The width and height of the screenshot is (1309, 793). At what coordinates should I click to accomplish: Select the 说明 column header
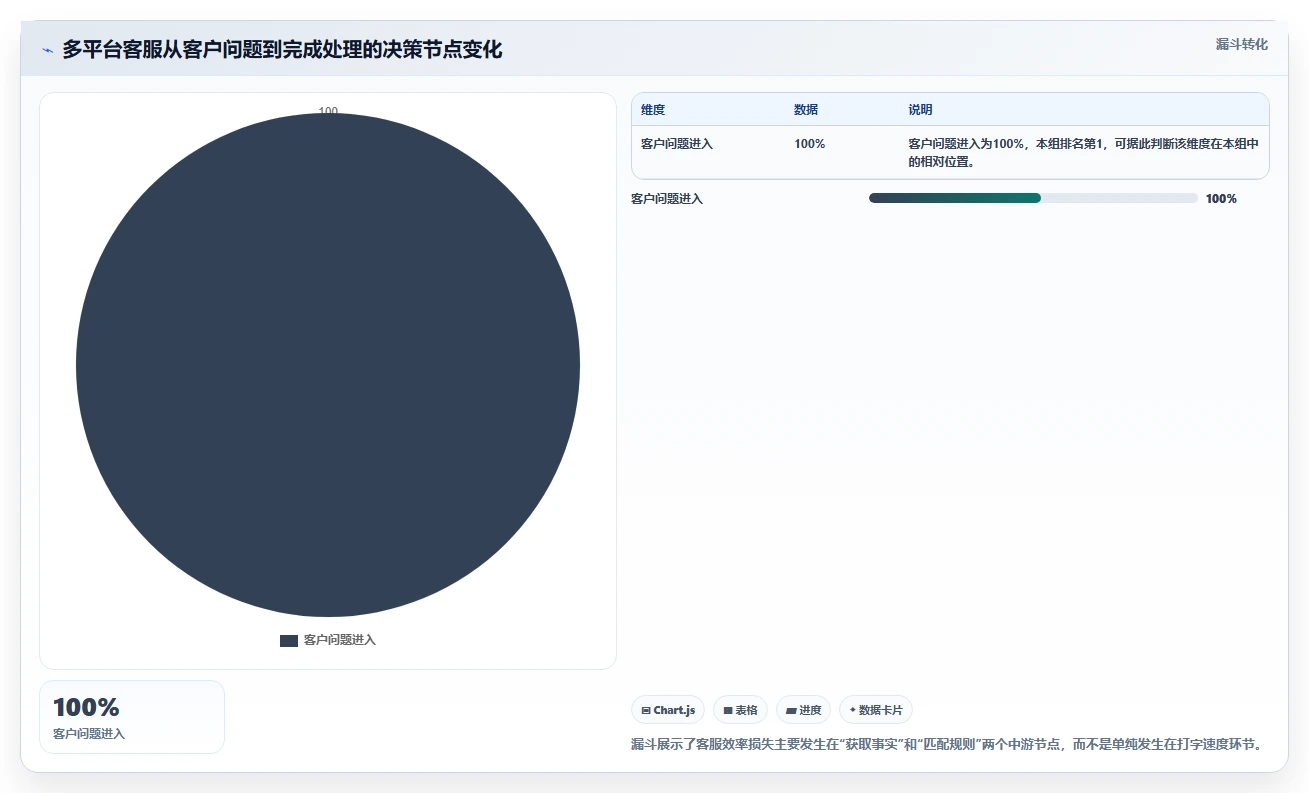point(920,110)
